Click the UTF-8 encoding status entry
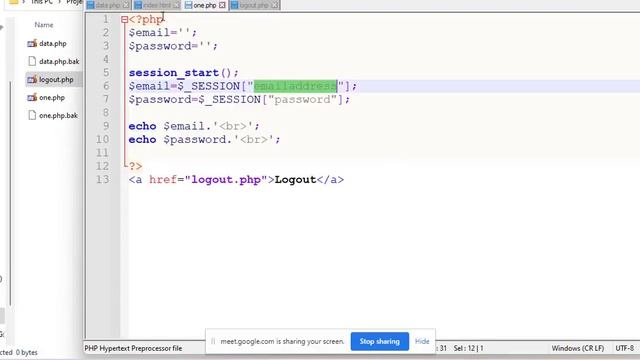The height and width of the screenshot is (360, 640). pyautogui.click(x=625, y=348)
